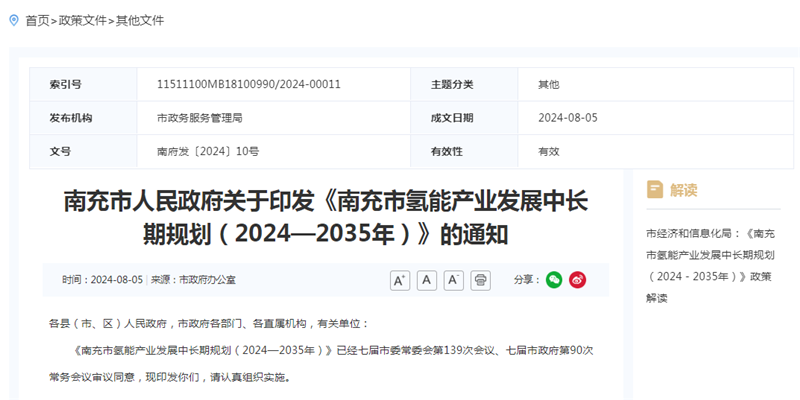The image size is (800, 400).
Task: Click the location pin icon in breadcrumb
Action: coord(14,20)
